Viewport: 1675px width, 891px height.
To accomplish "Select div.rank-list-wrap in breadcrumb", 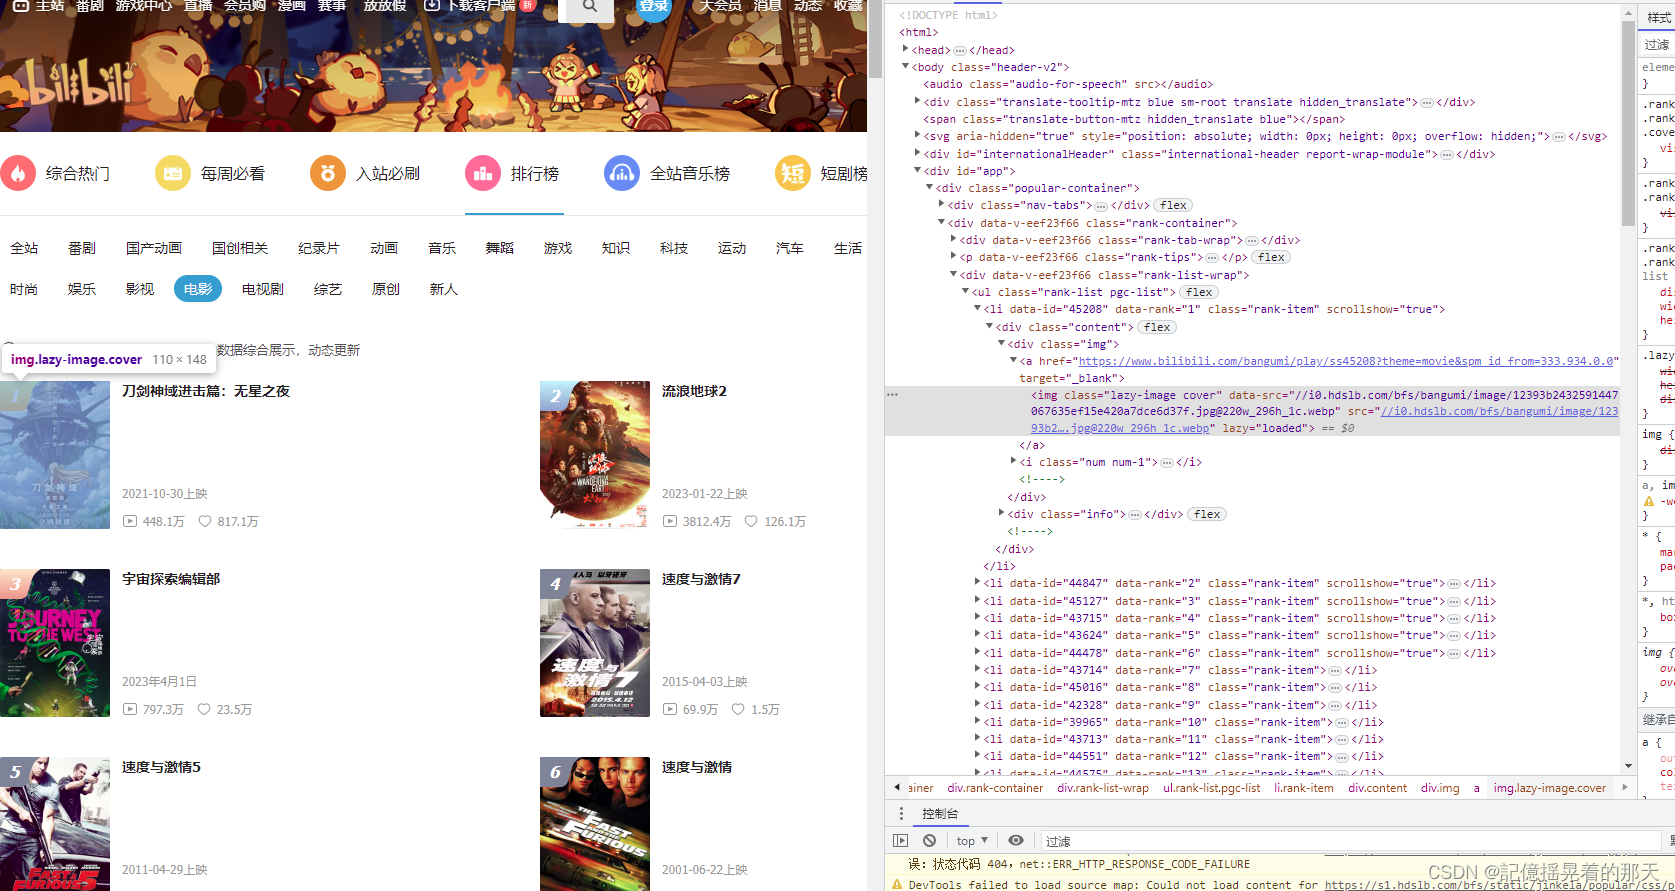I will (x=1103, y=788).
